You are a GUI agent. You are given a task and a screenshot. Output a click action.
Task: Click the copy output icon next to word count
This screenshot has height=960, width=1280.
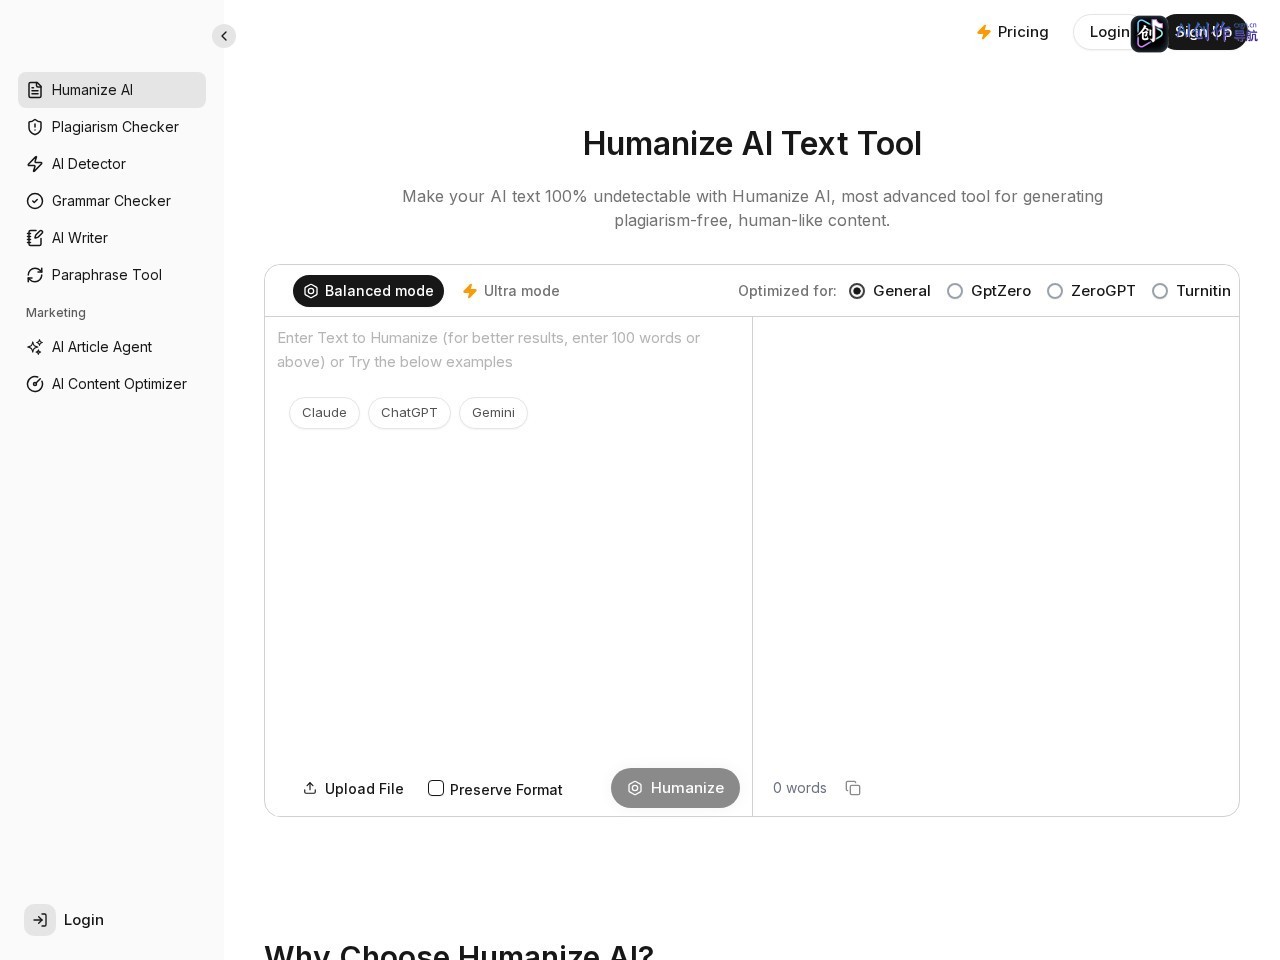coord(853,788)
